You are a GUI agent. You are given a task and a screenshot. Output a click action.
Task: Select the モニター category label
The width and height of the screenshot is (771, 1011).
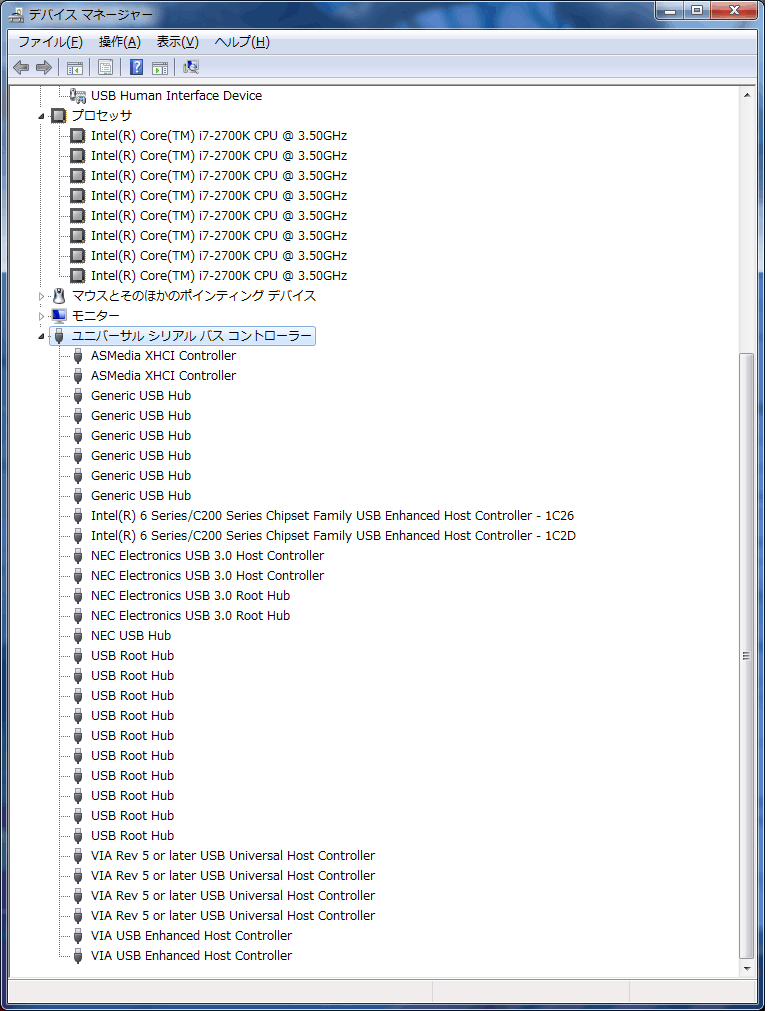click(x=95, y=315)
